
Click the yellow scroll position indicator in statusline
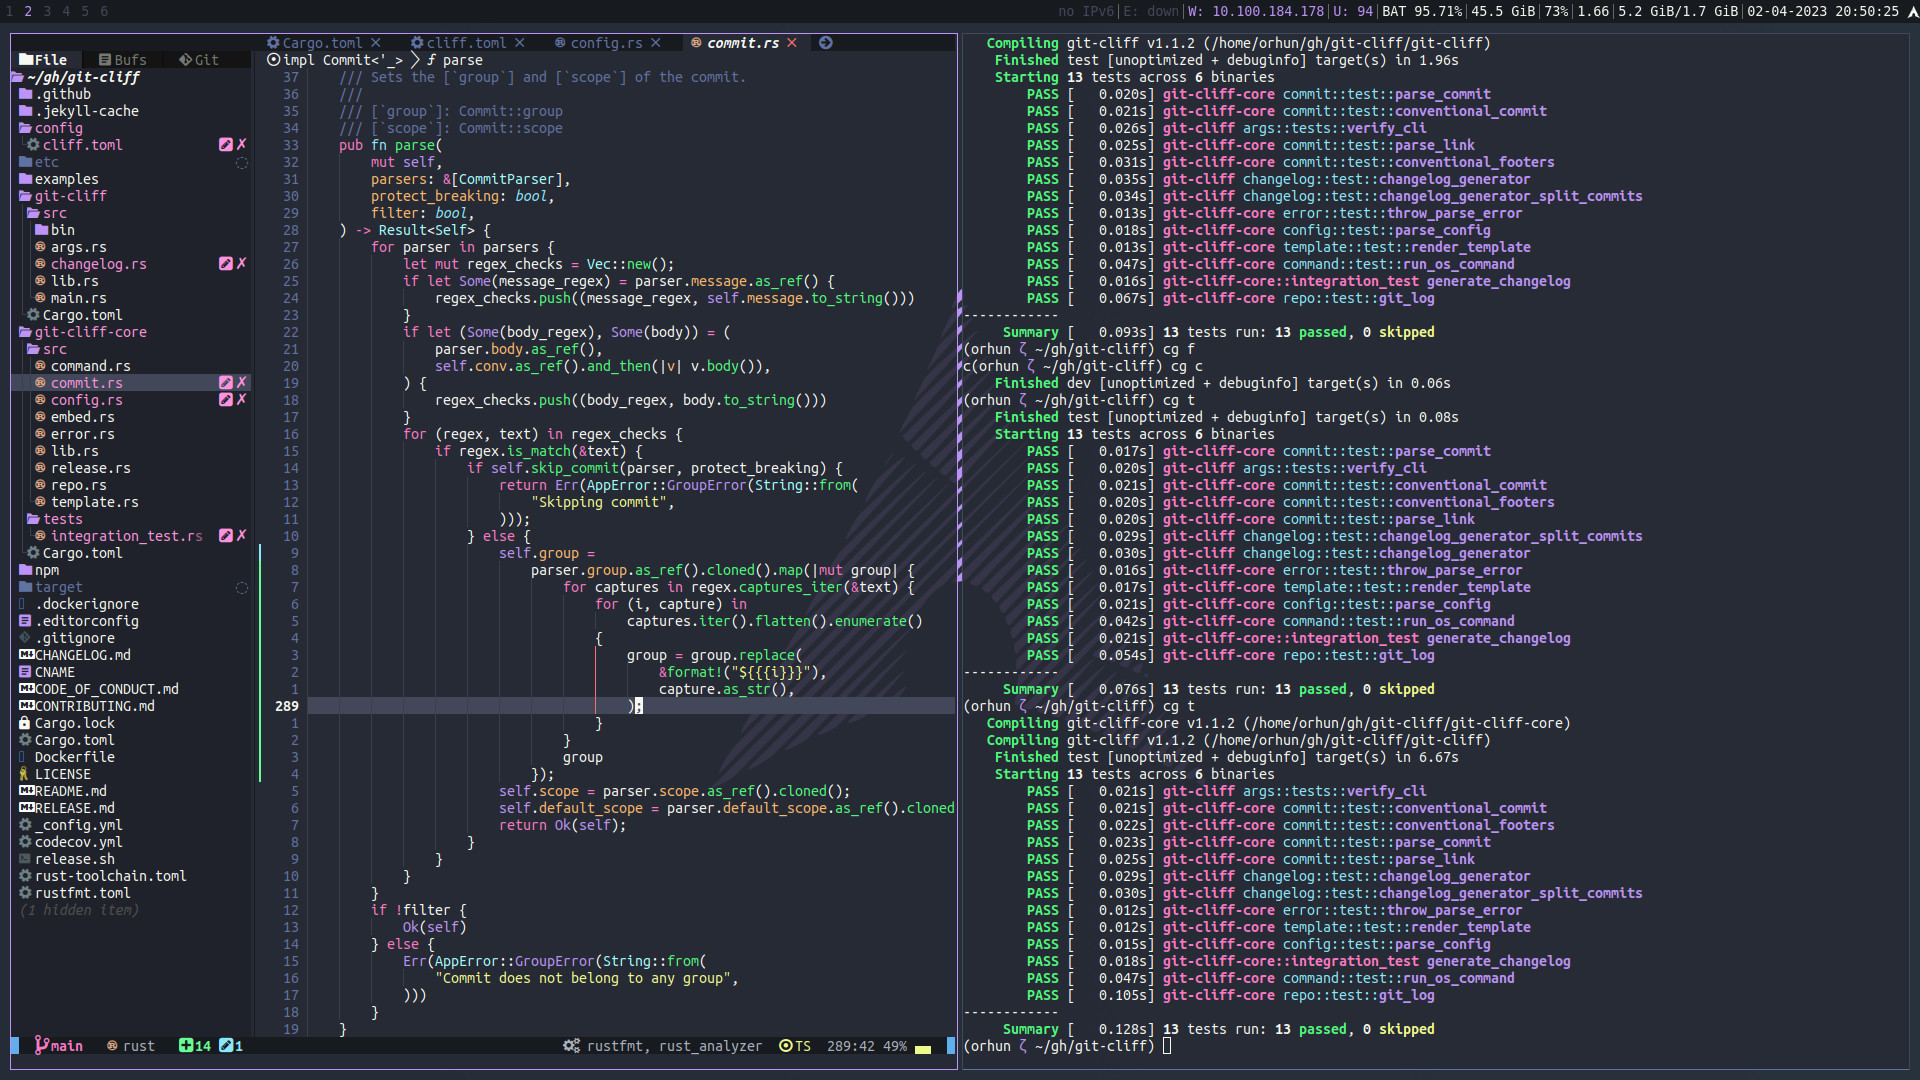point(923,1049)
